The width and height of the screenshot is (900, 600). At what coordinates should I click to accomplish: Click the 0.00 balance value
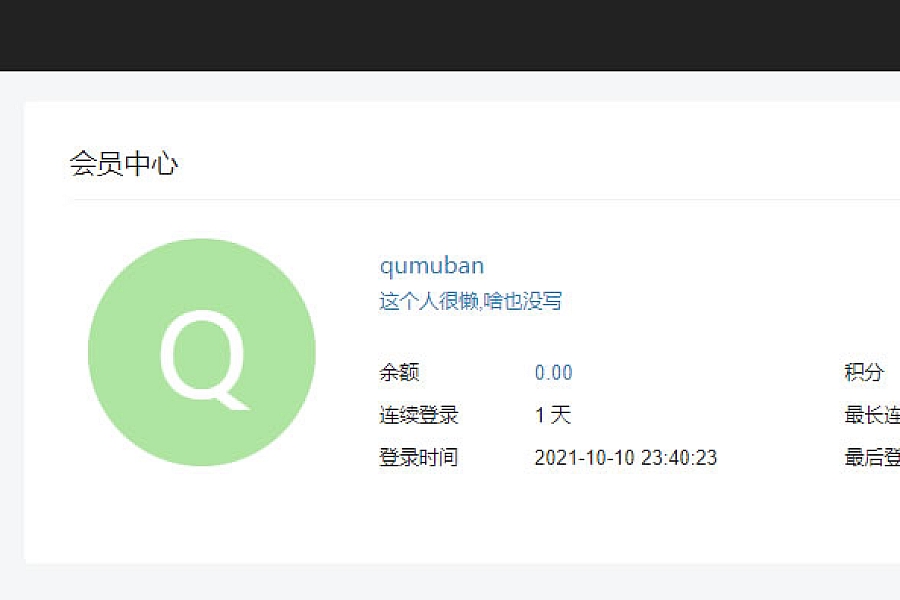553,373
